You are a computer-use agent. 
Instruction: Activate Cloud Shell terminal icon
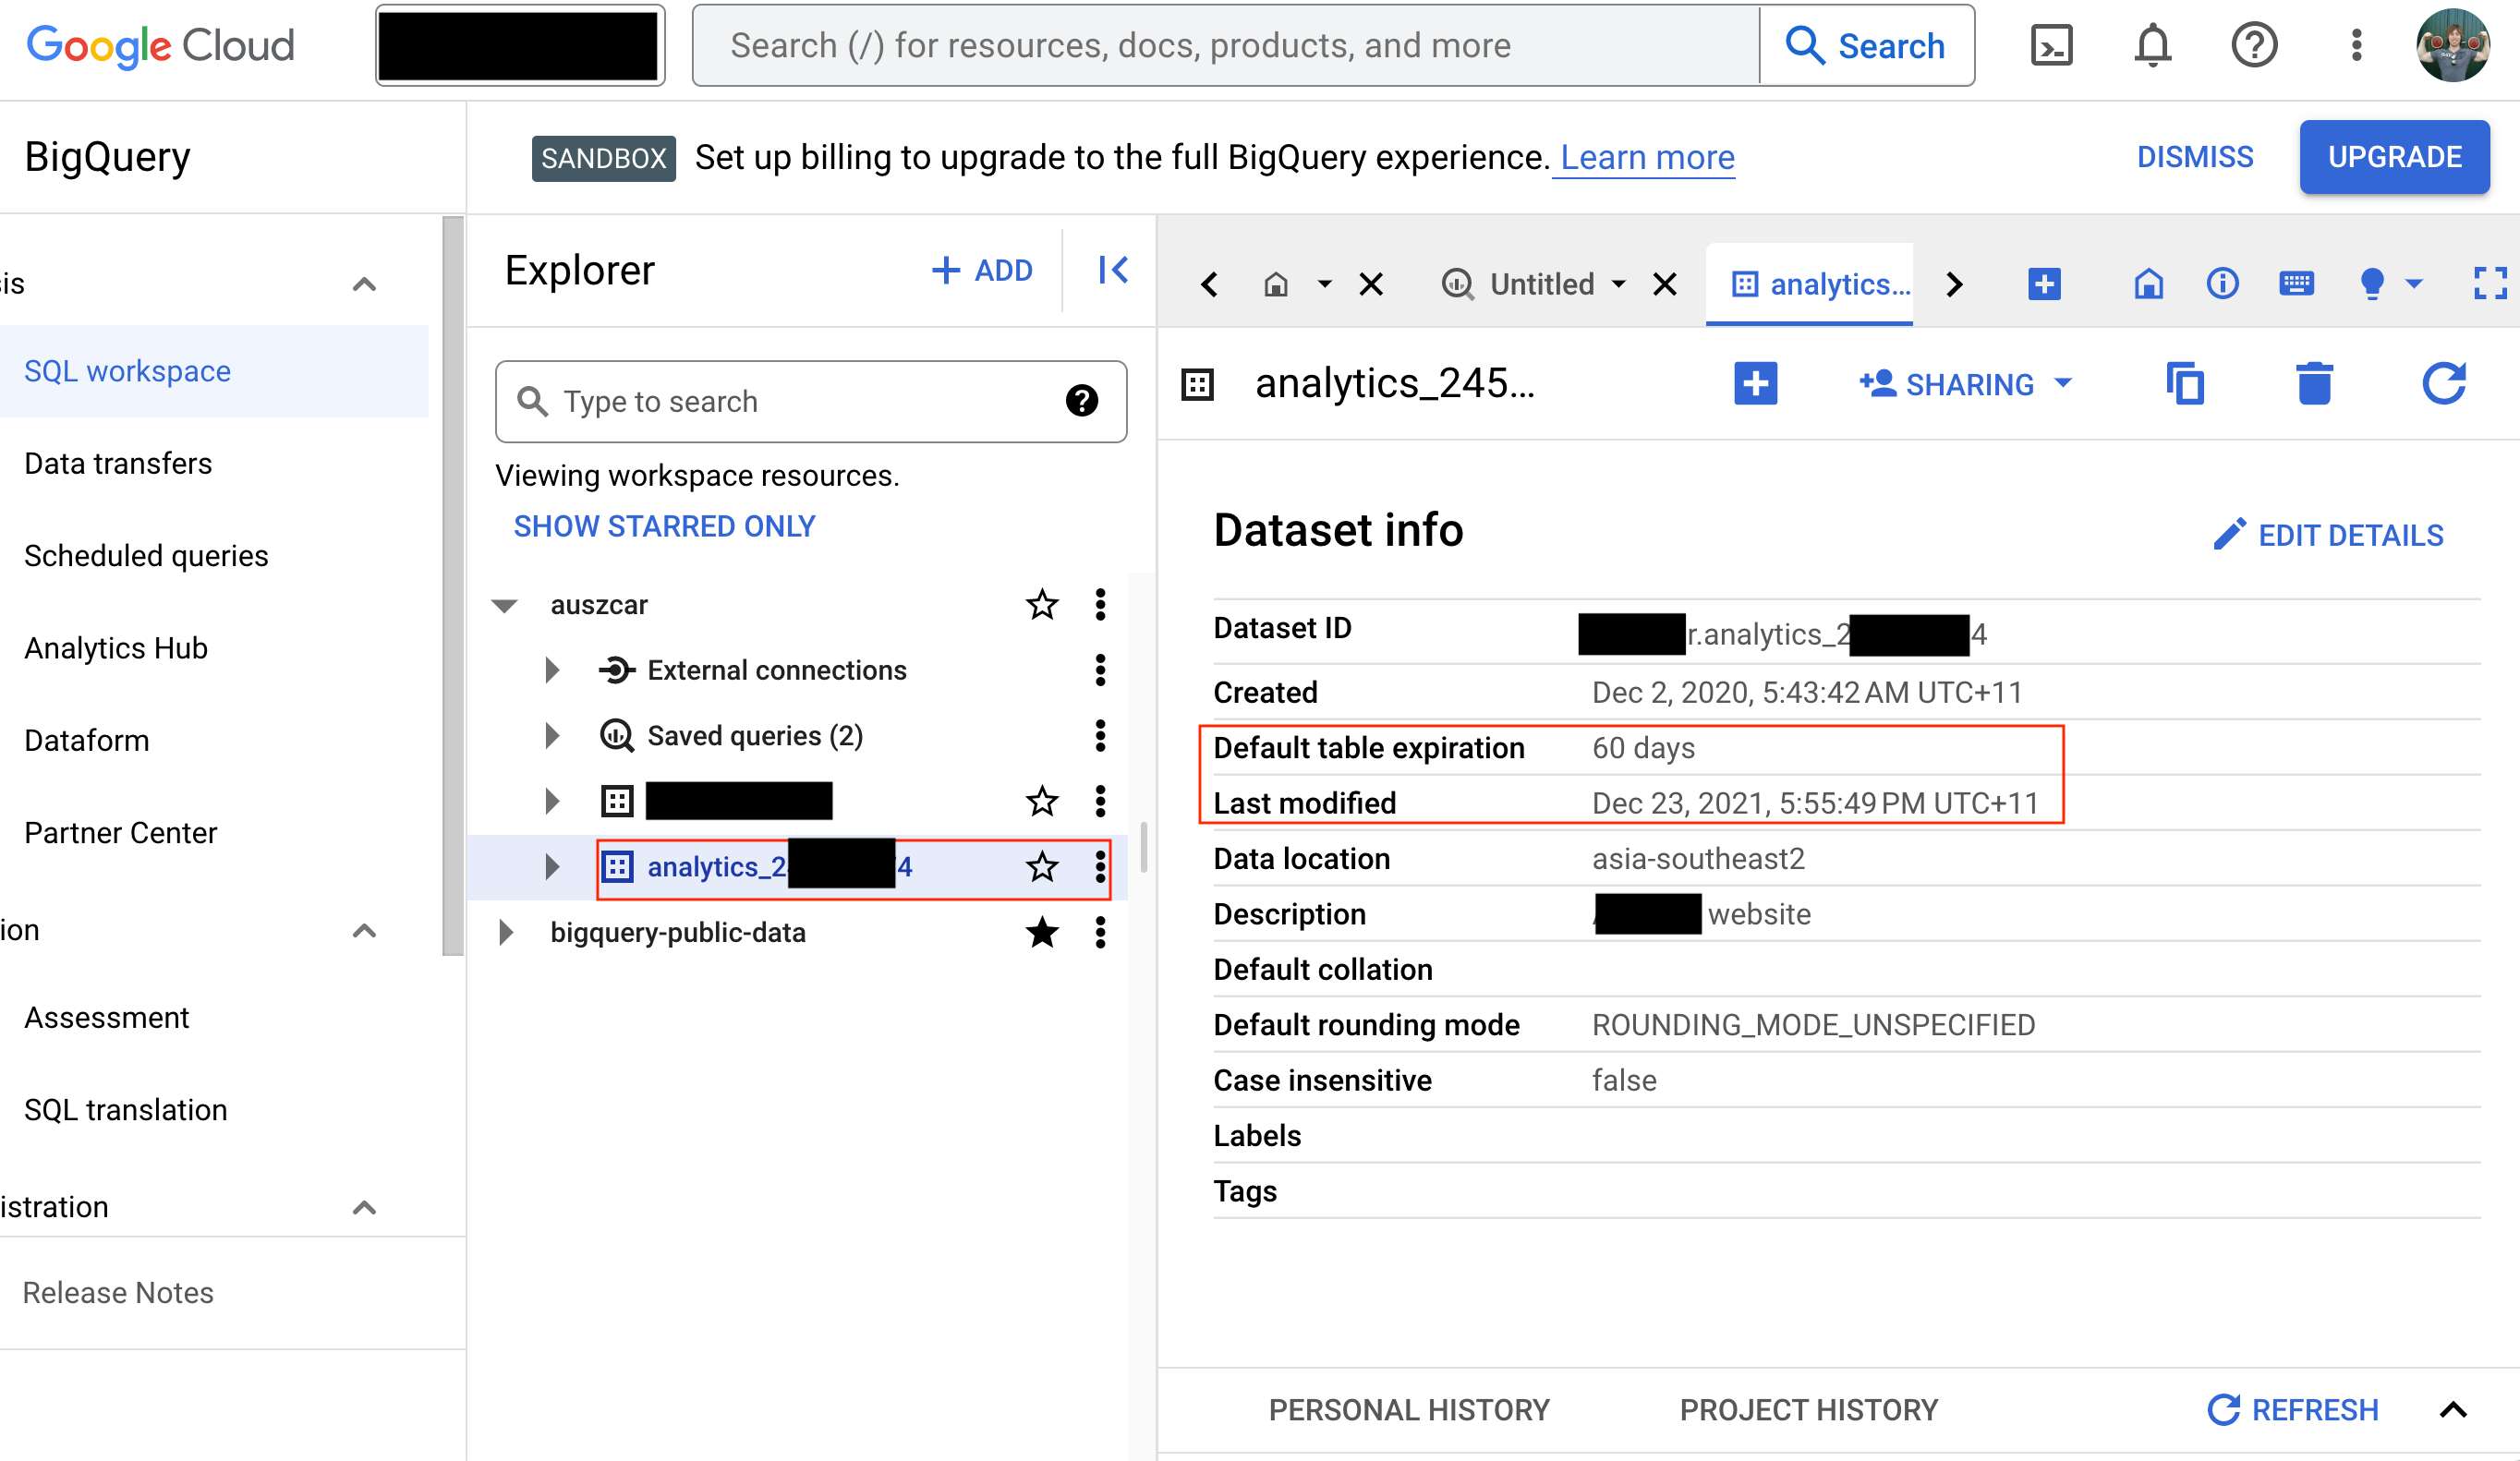[x=2051, y=46]
